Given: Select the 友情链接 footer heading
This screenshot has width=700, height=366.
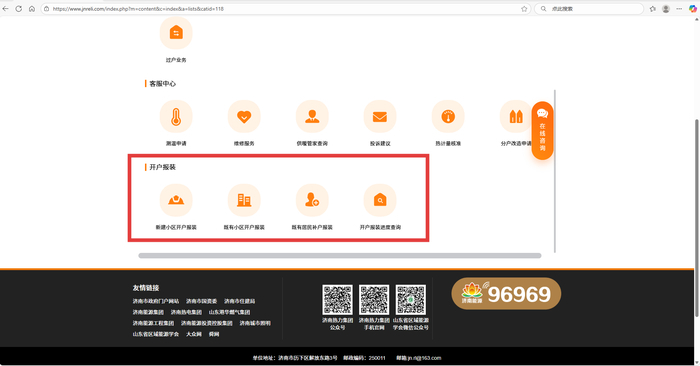Looking at the screenshot, I should (146, 288).
